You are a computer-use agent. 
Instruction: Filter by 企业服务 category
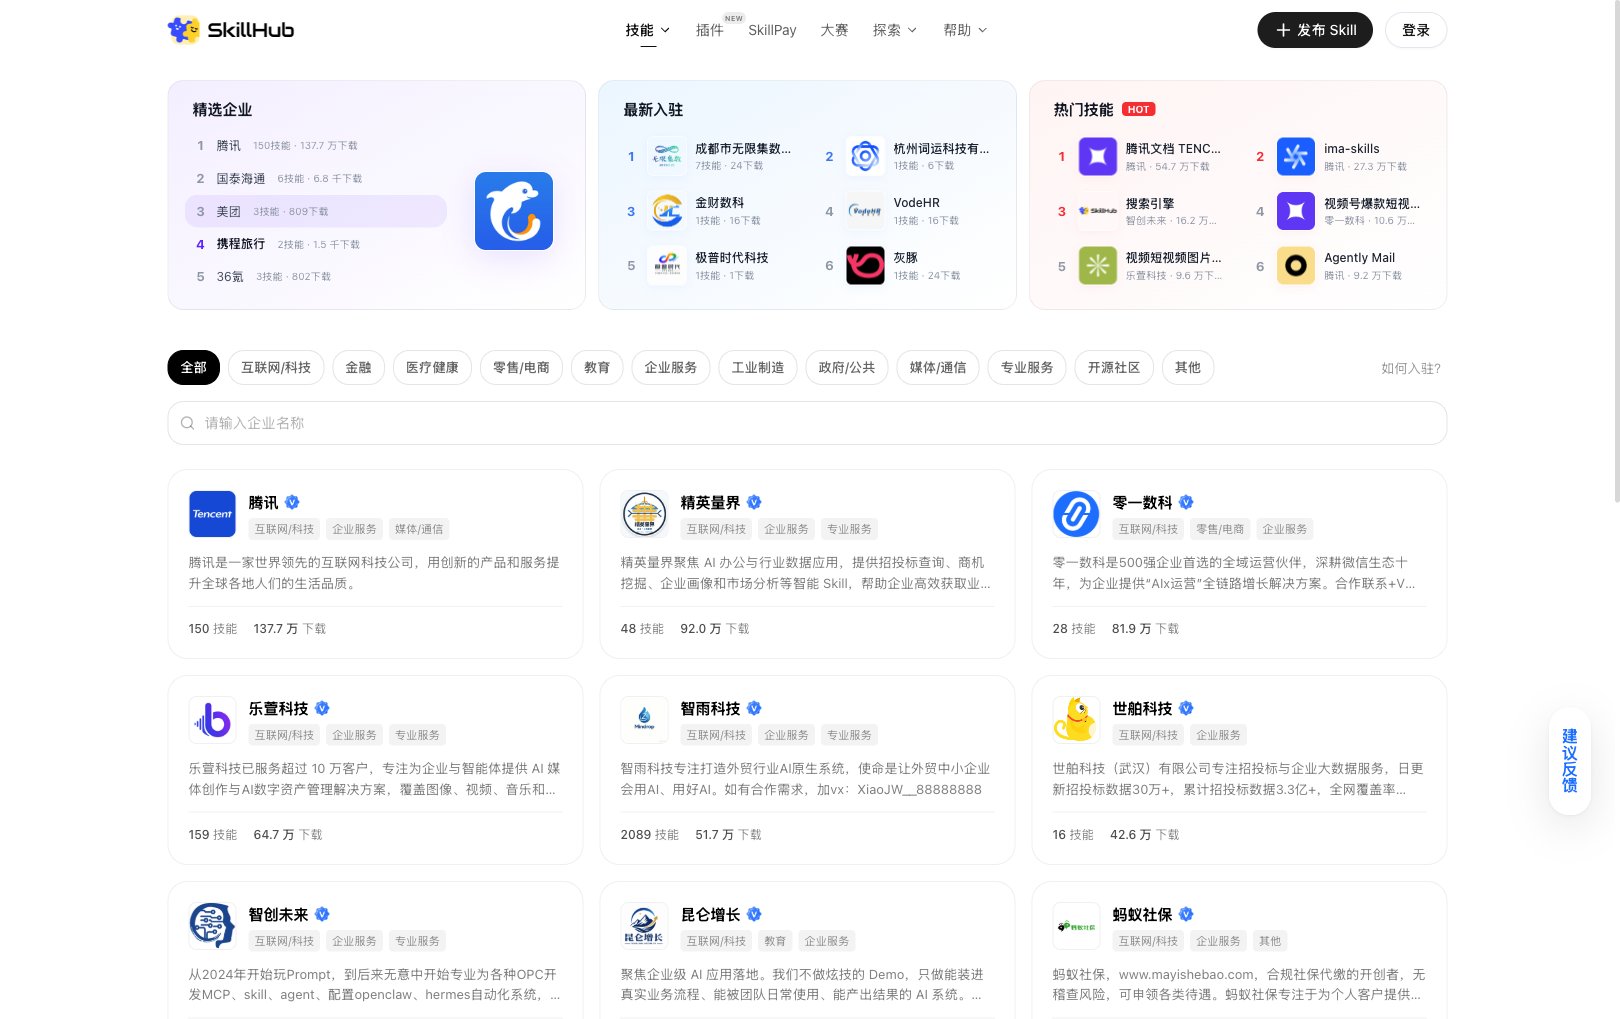670,368
